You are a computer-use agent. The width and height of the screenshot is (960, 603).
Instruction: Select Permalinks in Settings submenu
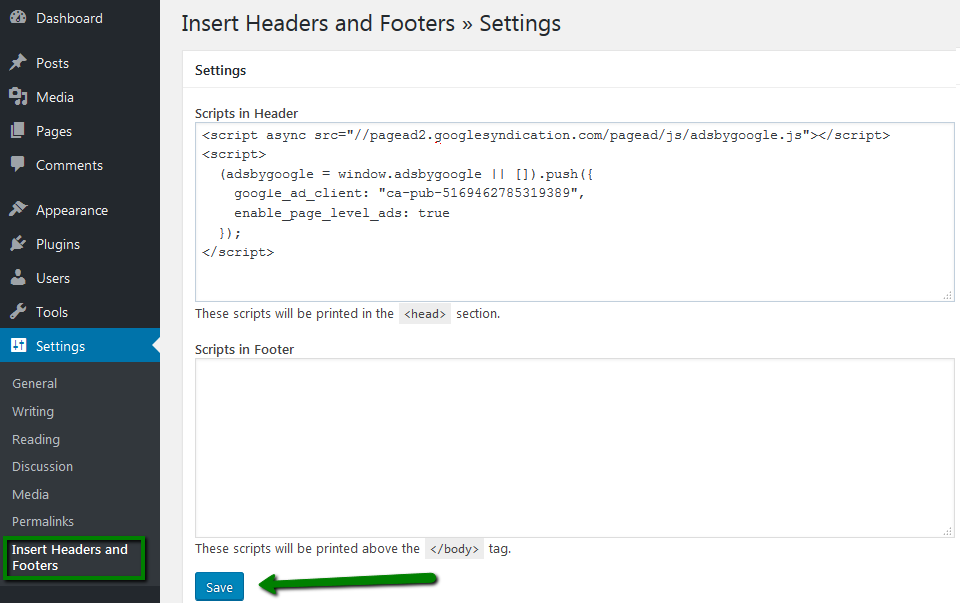[x=43, y=522]
